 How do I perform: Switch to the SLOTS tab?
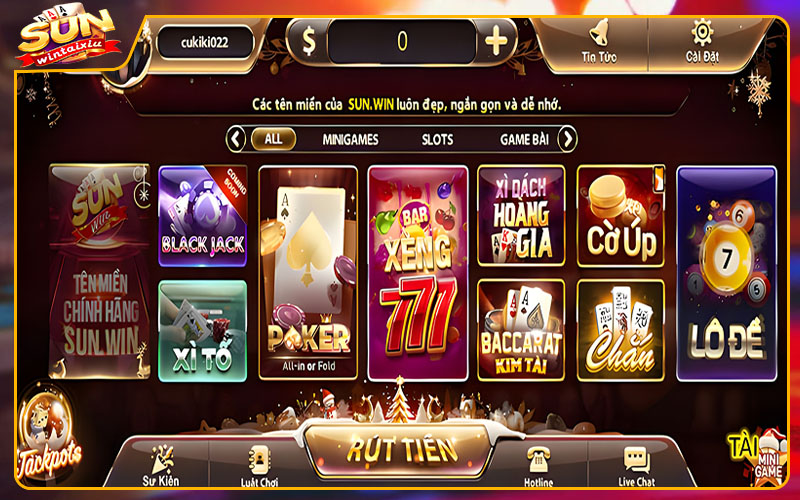437,139
